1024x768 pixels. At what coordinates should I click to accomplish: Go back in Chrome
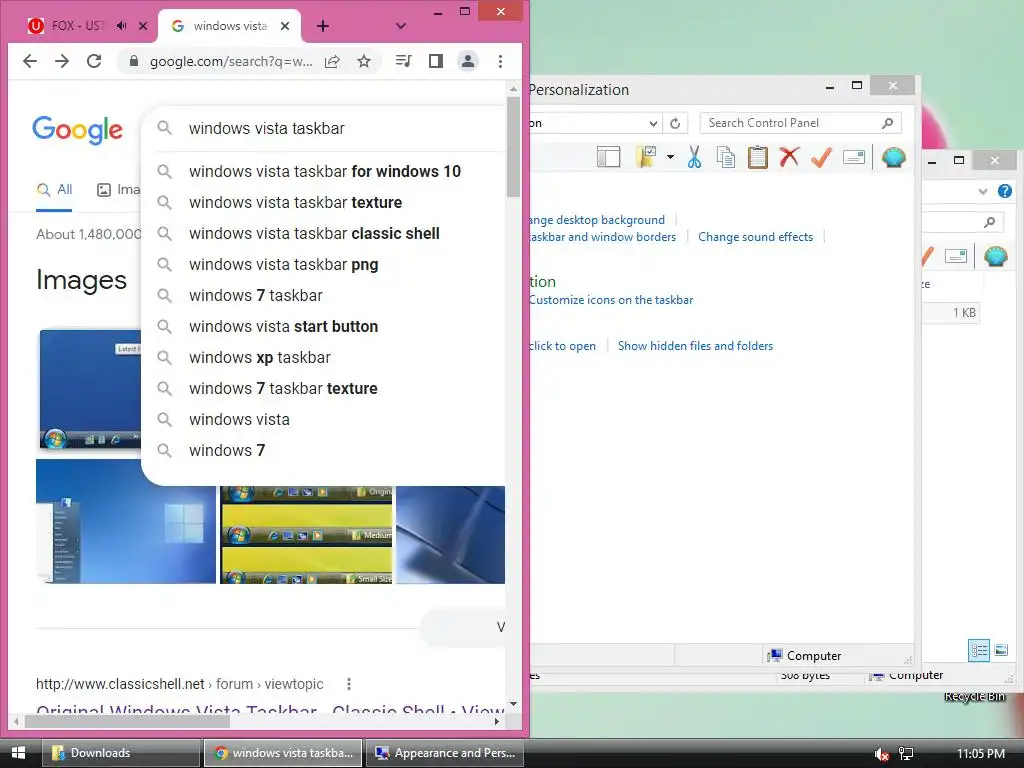[x=30, y=61]
